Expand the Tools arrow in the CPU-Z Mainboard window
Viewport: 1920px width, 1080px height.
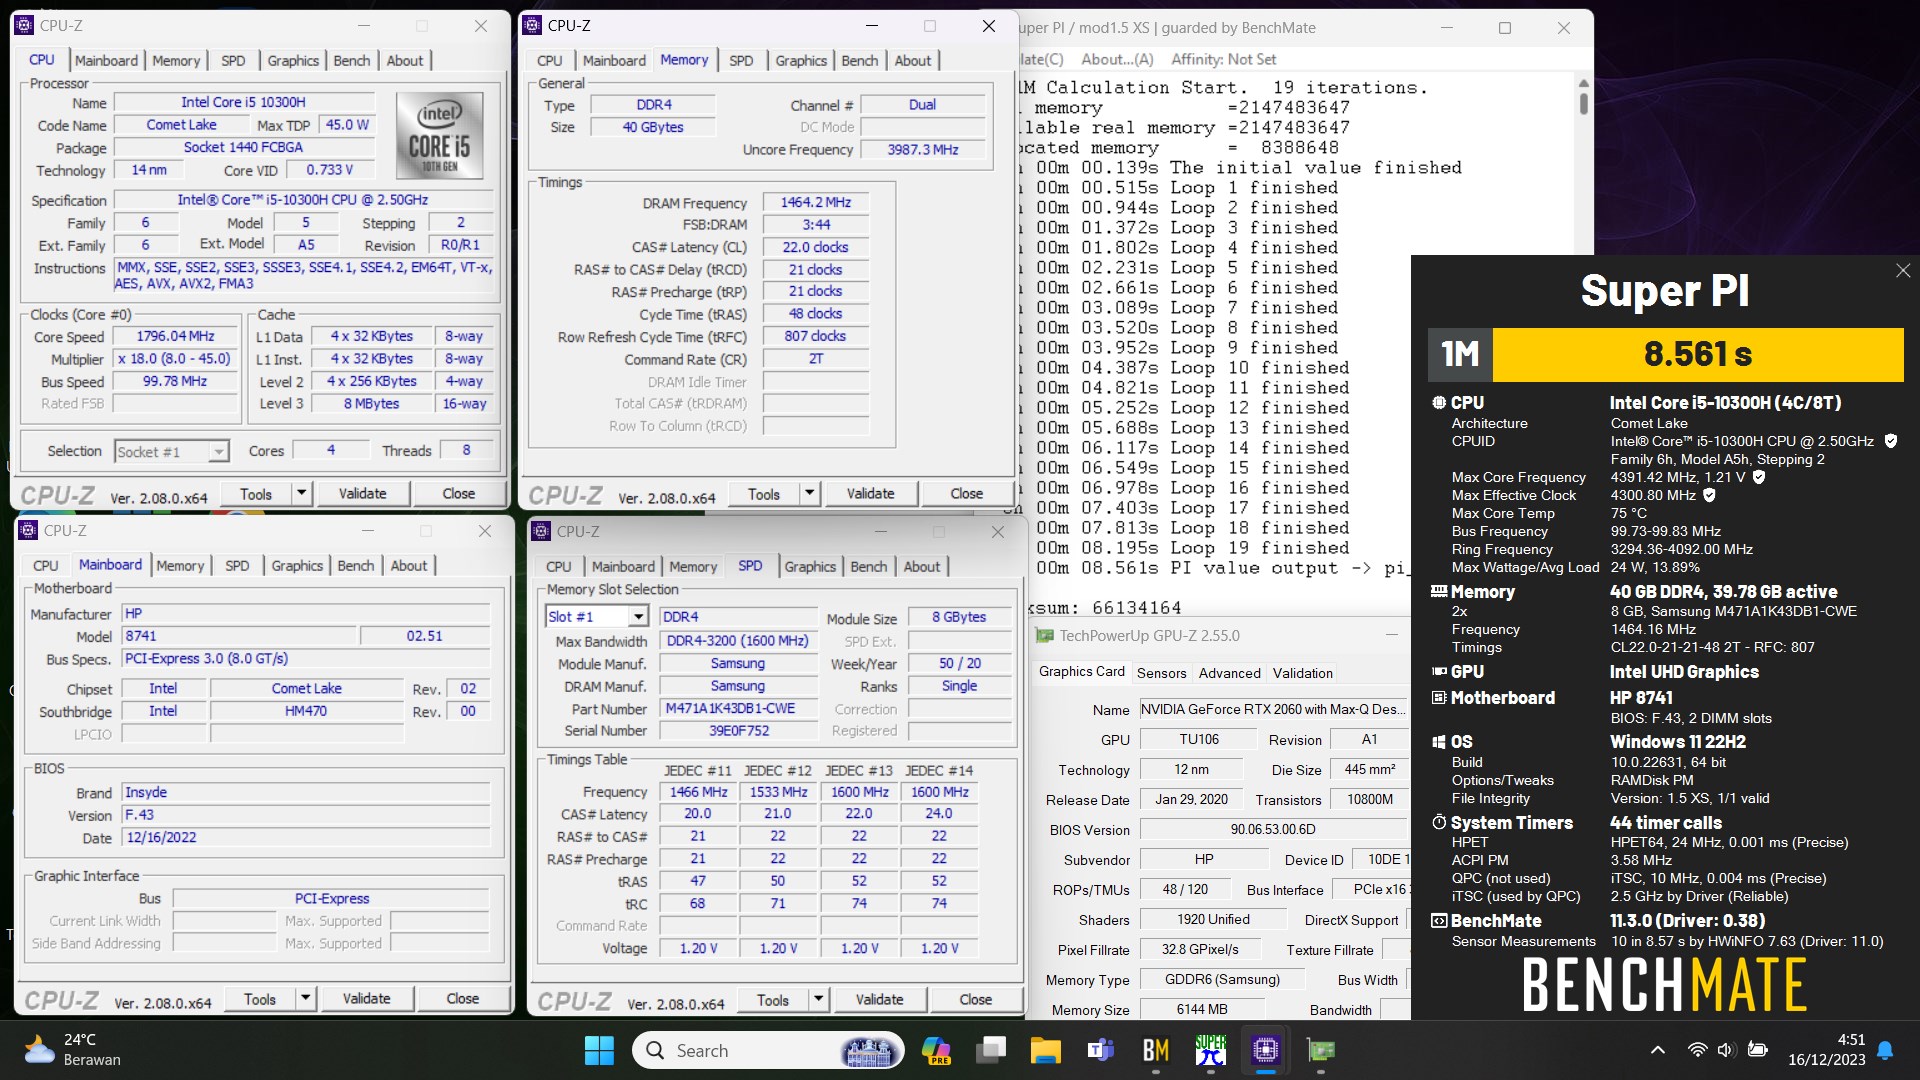pyautogui.click(x=305, y=998)
